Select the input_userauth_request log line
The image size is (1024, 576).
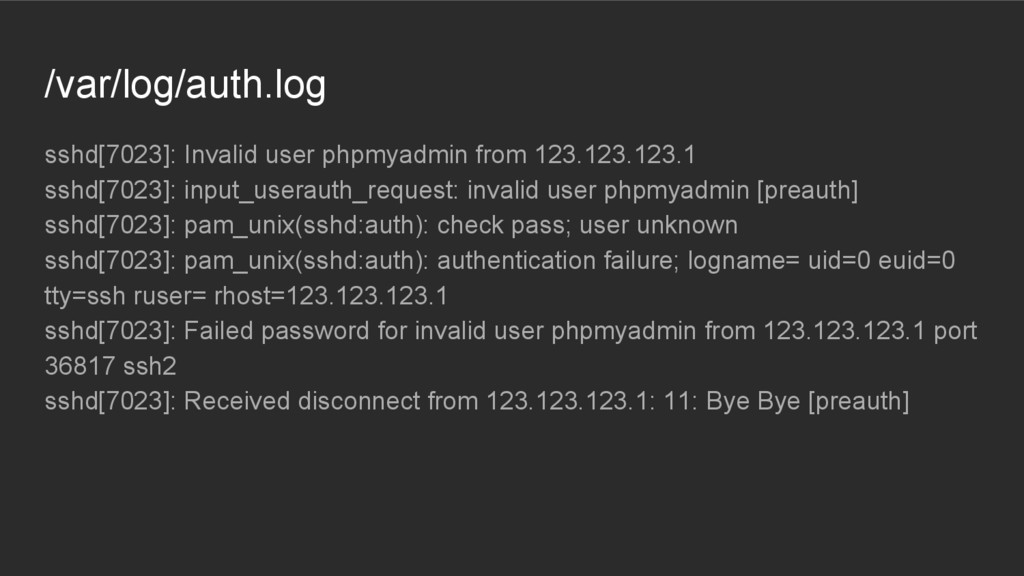coord(451,190)
